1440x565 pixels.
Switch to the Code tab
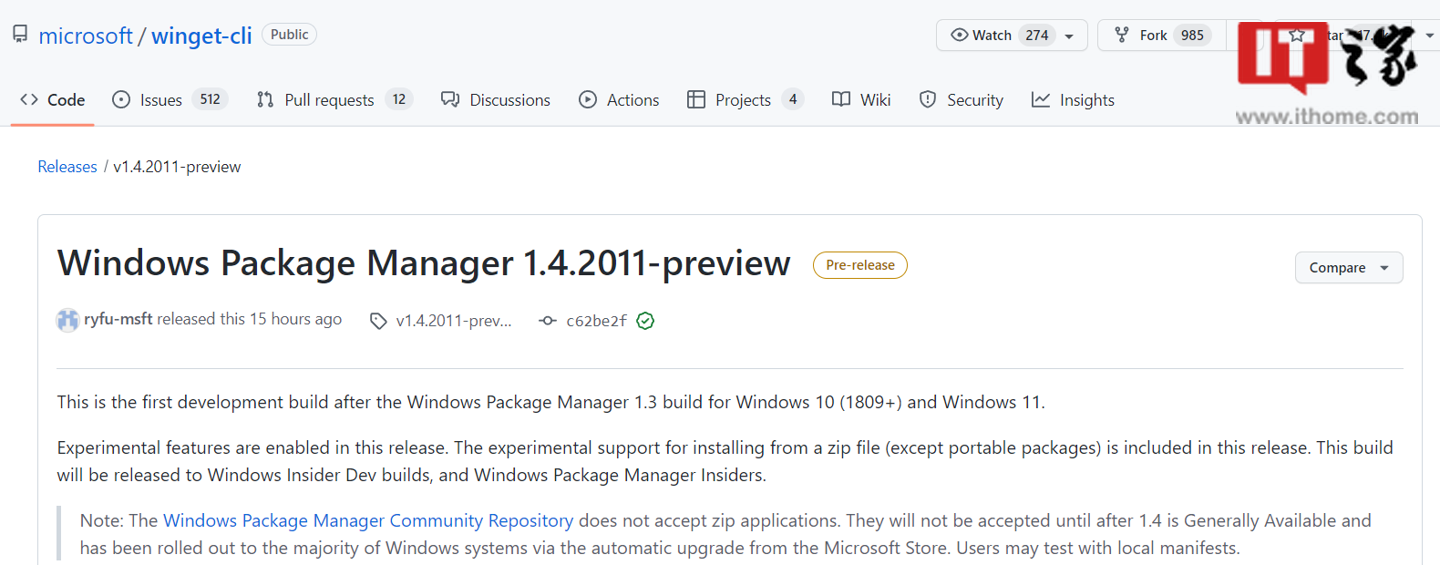pyautogui.click(x=53, y=100)
